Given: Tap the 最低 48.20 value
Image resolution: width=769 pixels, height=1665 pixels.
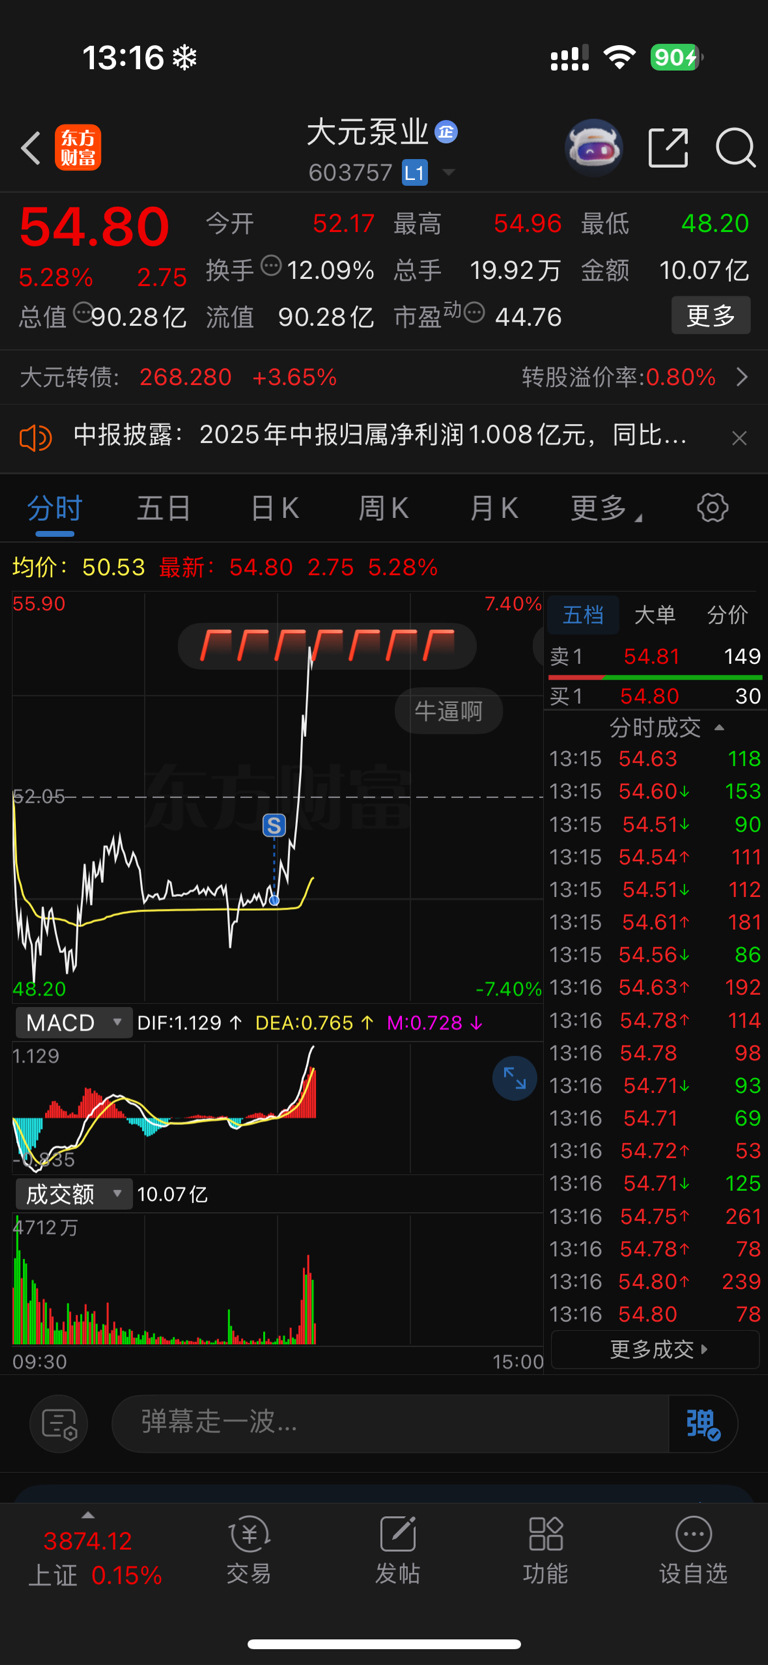Looking at the screenshot, I should [715, 223].
